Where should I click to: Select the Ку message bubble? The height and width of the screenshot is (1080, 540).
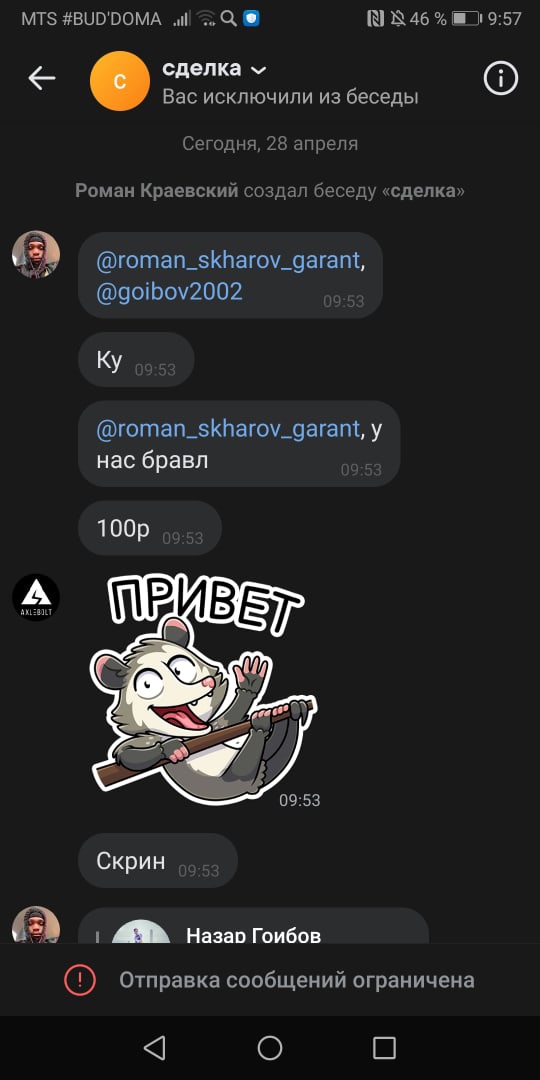pos(136,360)
